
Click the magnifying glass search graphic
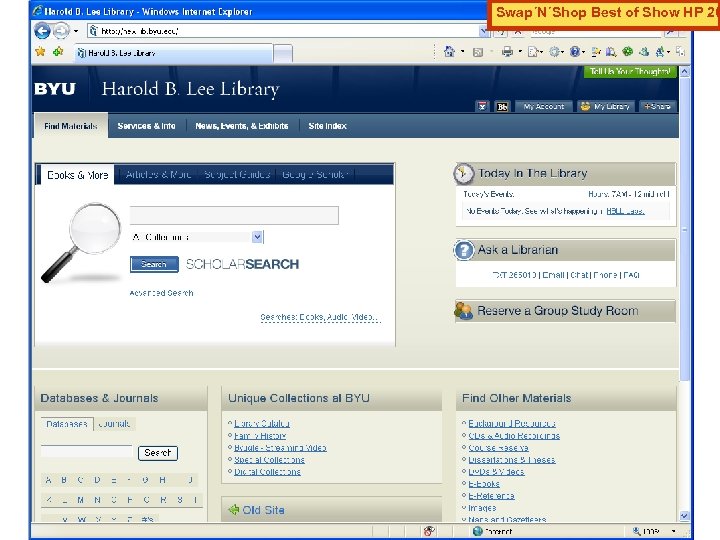(x=81, y=242)
